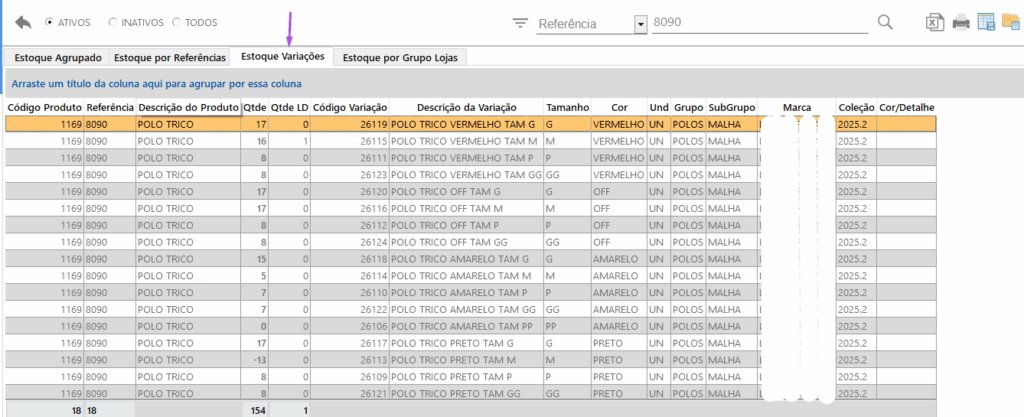Click the Descrição da Variação column header

[466, 107]
